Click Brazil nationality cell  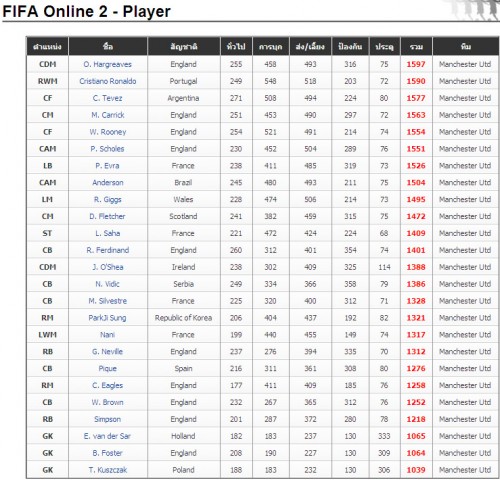[x=183, y=183]
